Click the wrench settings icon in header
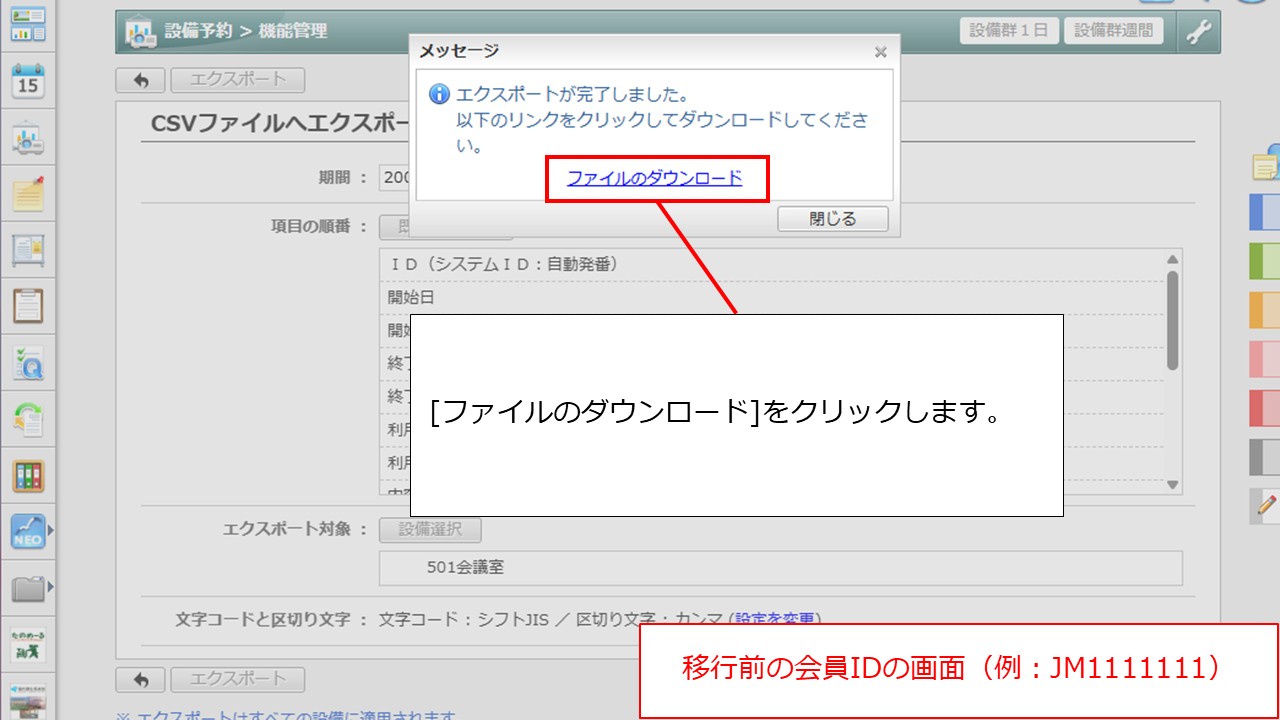Viewport: 1280px width, 720px height. 1198,32
